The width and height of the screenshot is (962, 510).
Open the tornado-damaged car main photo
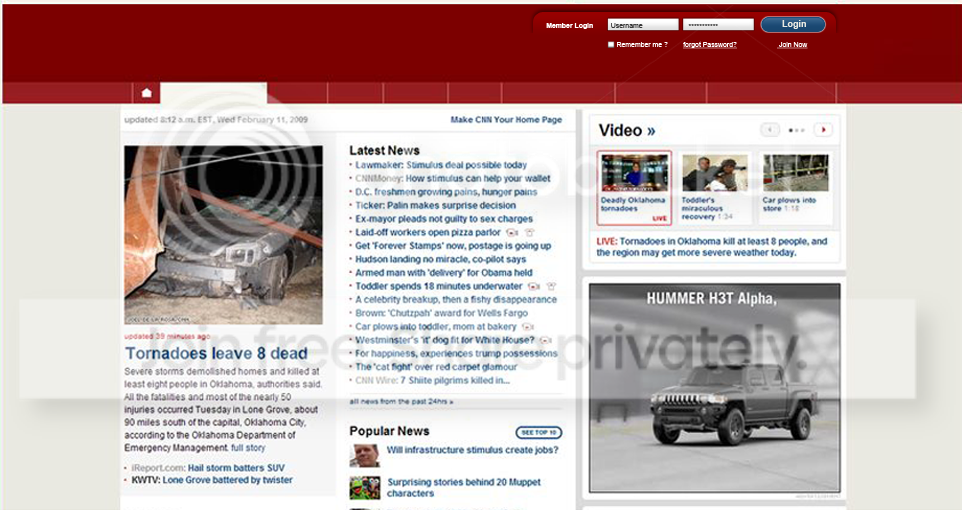tap(223, 235)
